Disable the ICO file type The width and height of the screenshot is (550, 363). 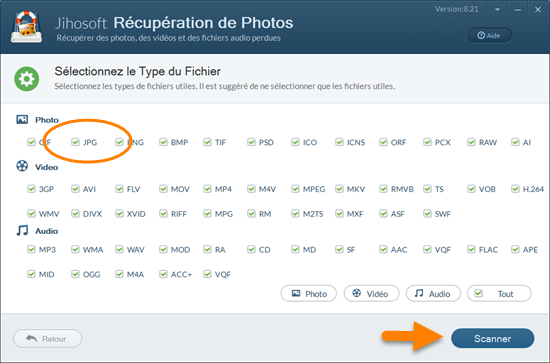click(x=295, y=142)
